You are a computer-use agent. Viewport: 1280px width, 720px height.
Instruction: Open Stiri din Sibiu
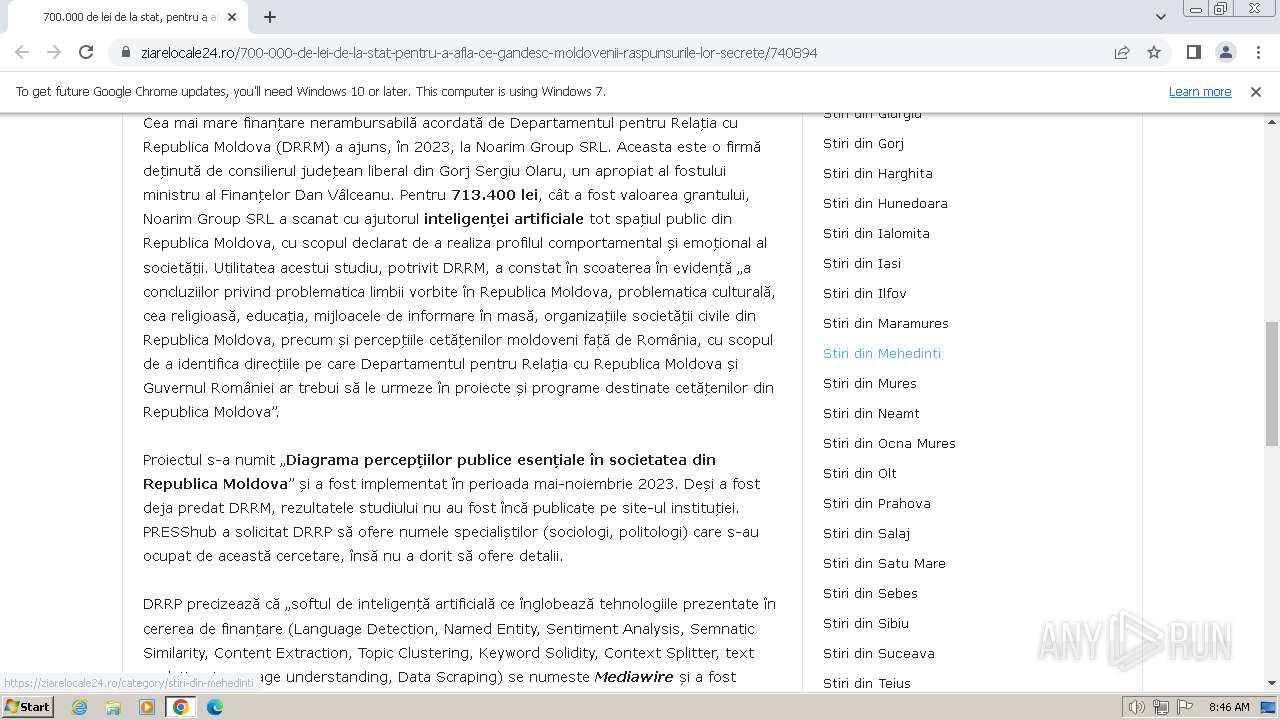pos(866,623)
